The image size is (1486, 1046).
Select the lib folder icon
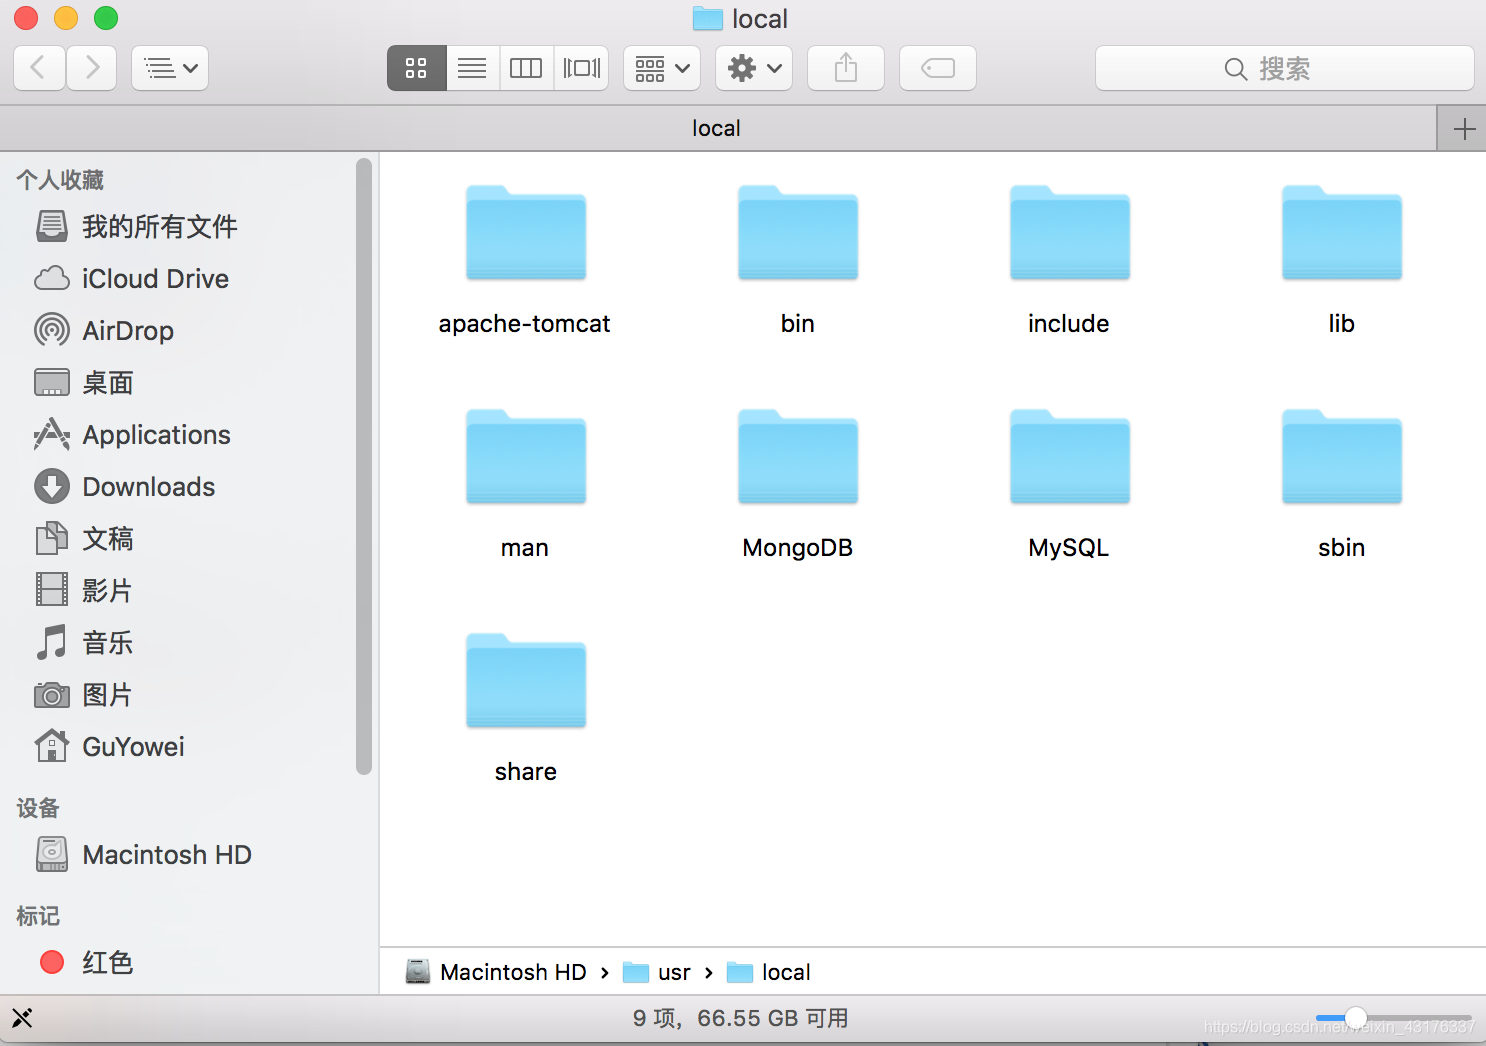pyautogui.click(x=1342, y=233)
